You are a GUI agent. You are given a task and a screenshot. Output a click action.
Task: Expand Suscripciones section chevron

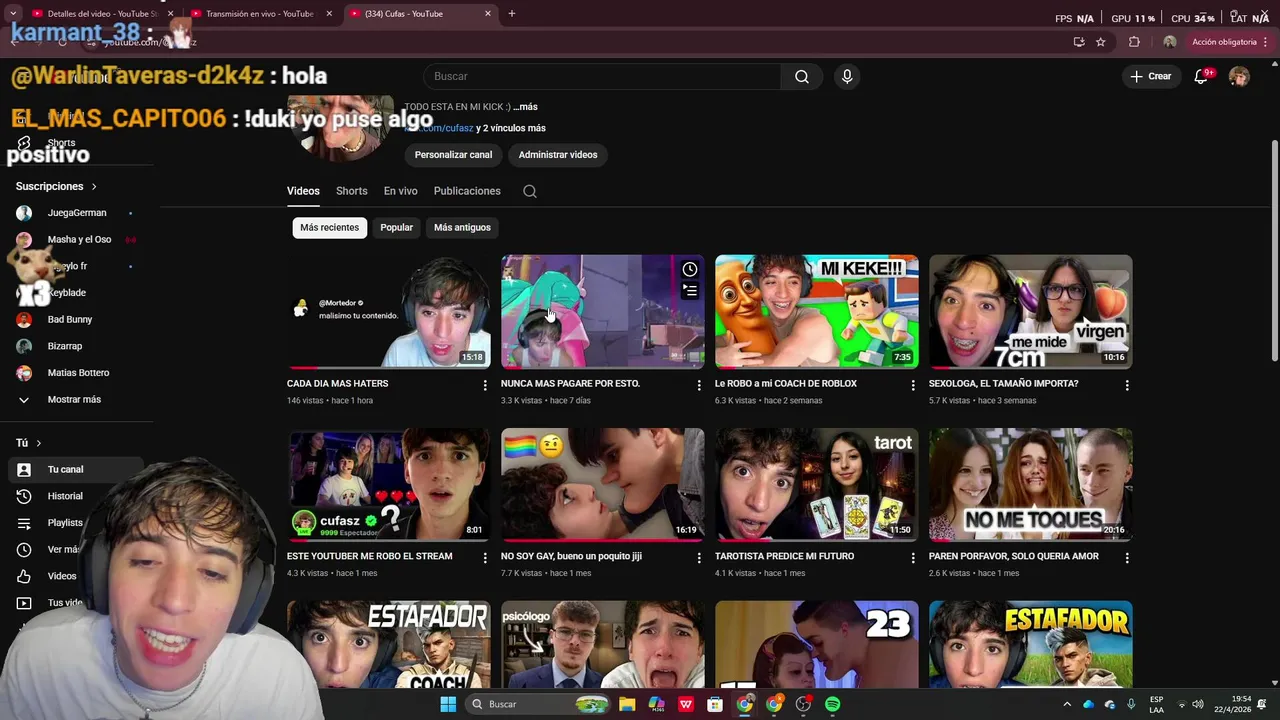[94, 187]
